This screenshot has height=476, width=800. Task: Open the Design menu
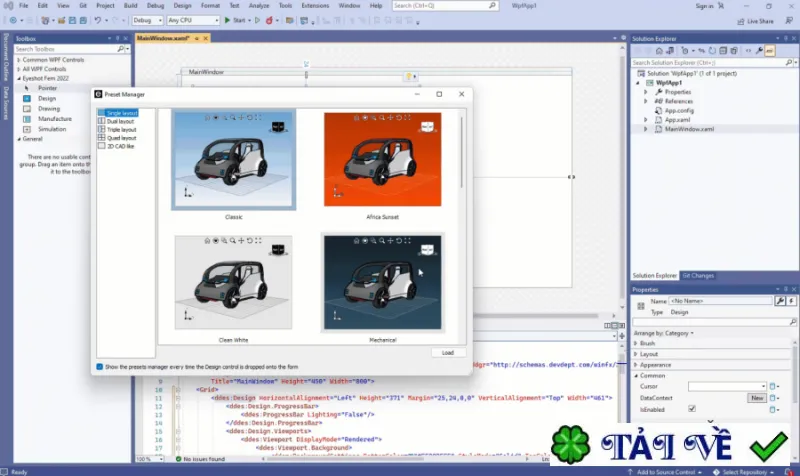(182, 6)
